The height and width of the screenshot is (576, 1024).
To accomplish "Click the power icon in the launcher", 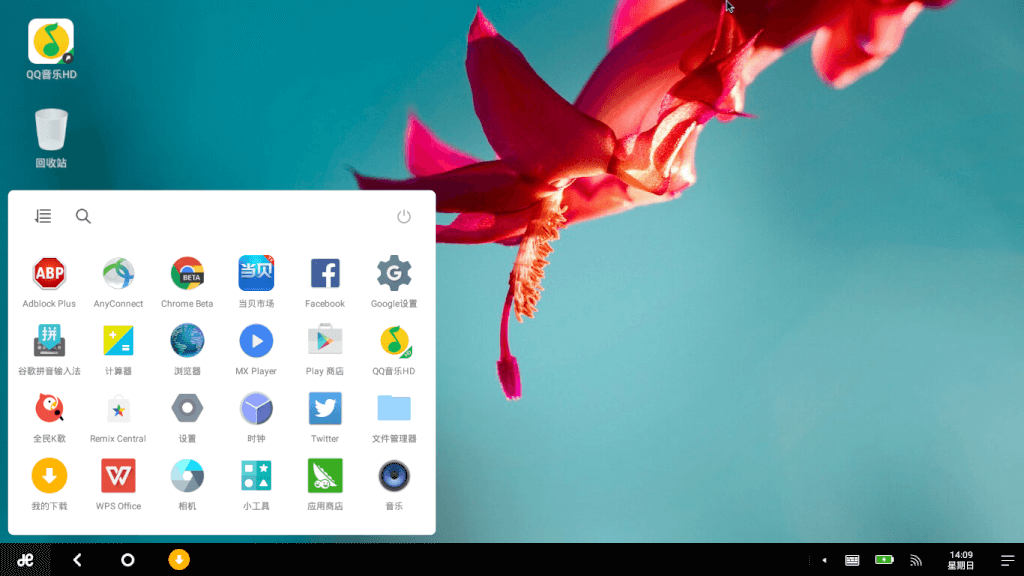I will coord(403,216).
